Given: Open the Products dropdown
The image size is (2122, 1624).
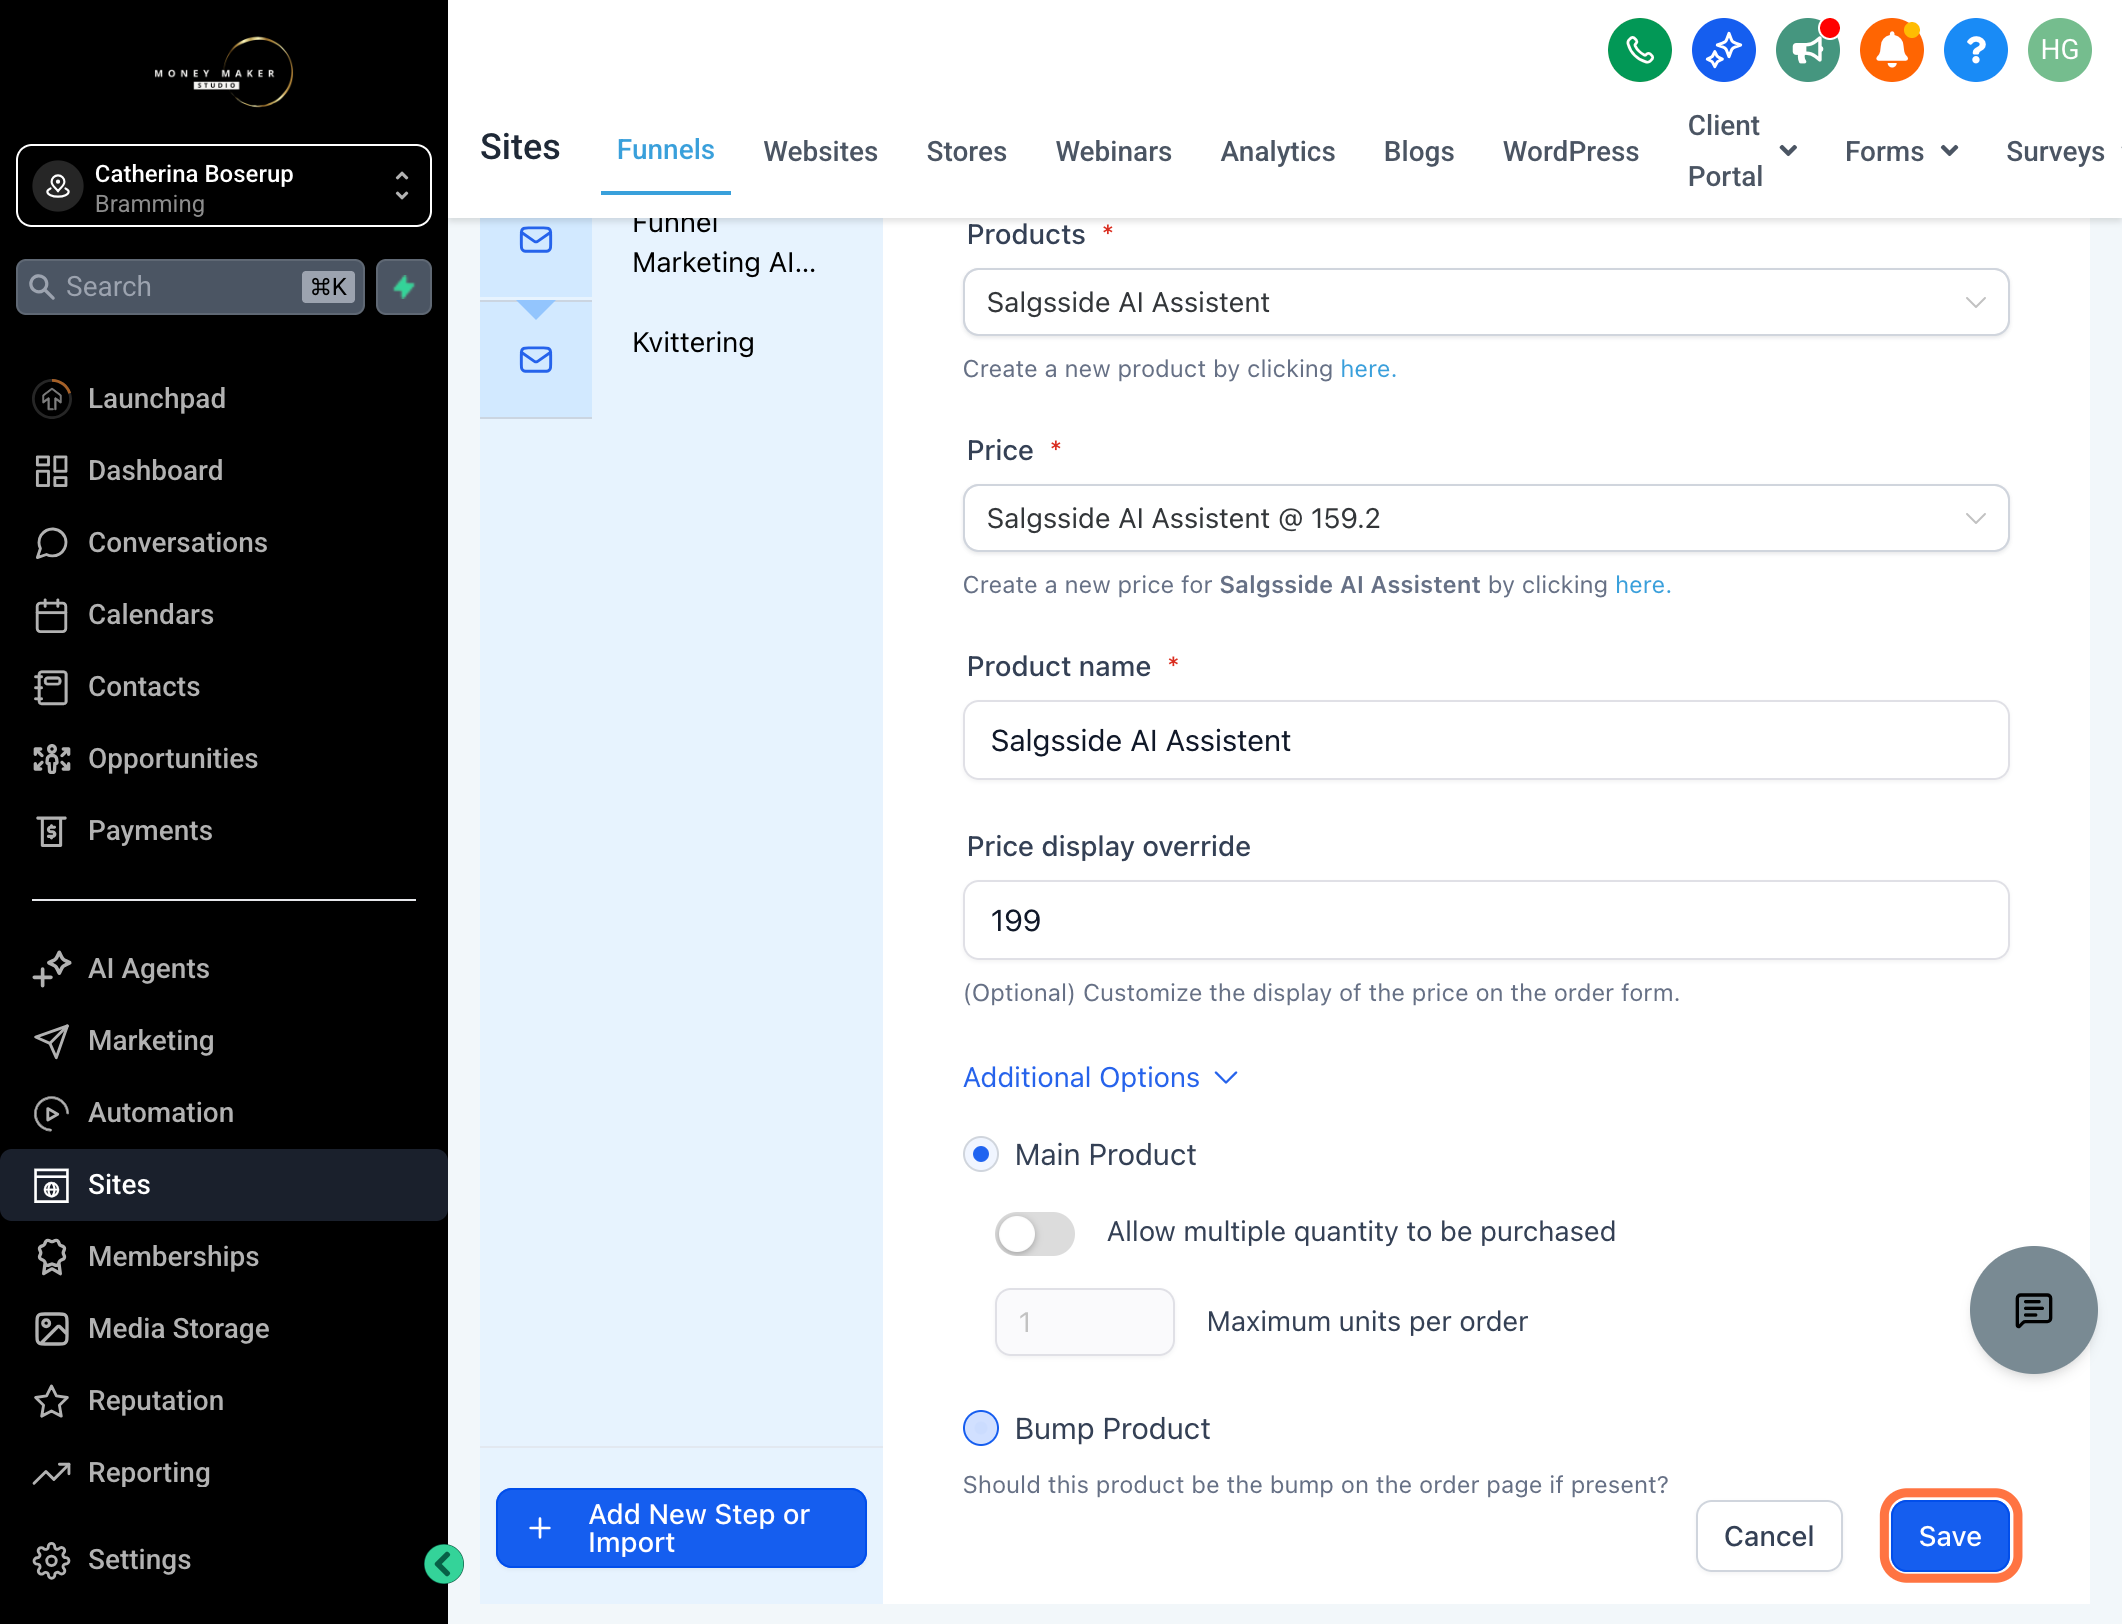Looking at the screenshot, I should click(x=1485, y=302).
